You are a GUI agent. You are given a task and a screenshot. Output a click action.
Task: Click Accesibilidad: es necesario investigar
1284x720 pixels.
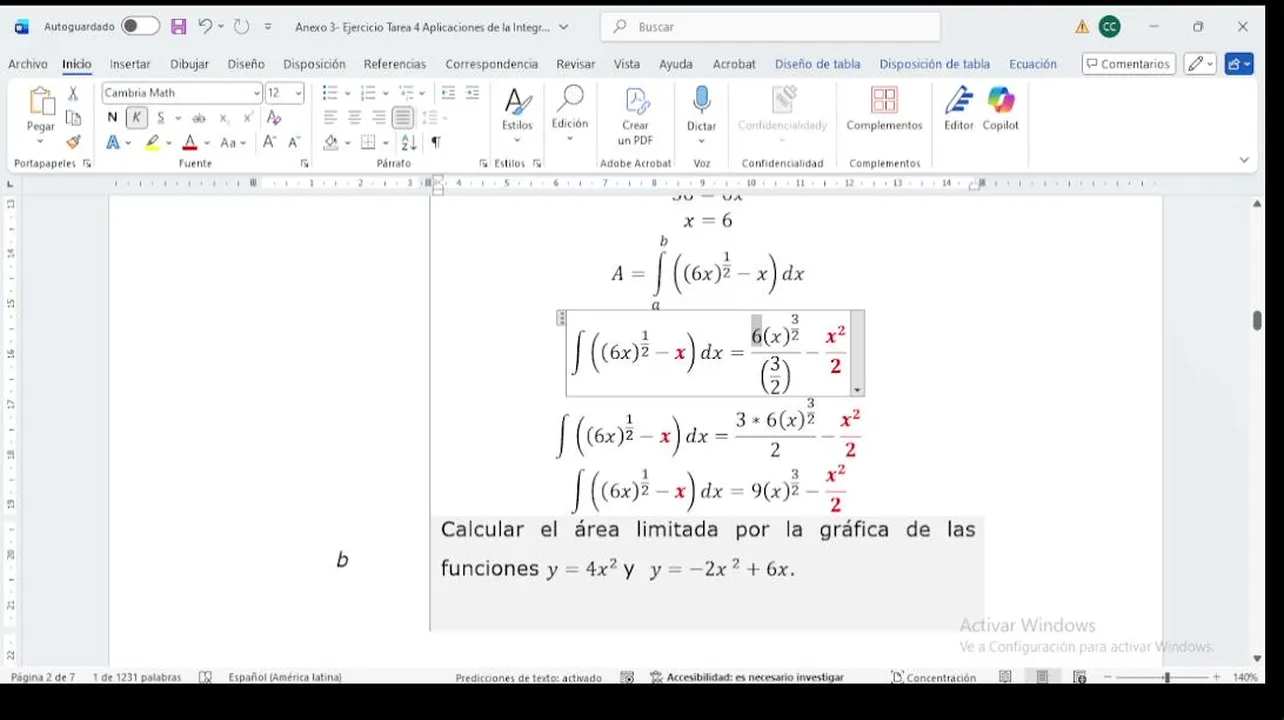pos(747,677)
